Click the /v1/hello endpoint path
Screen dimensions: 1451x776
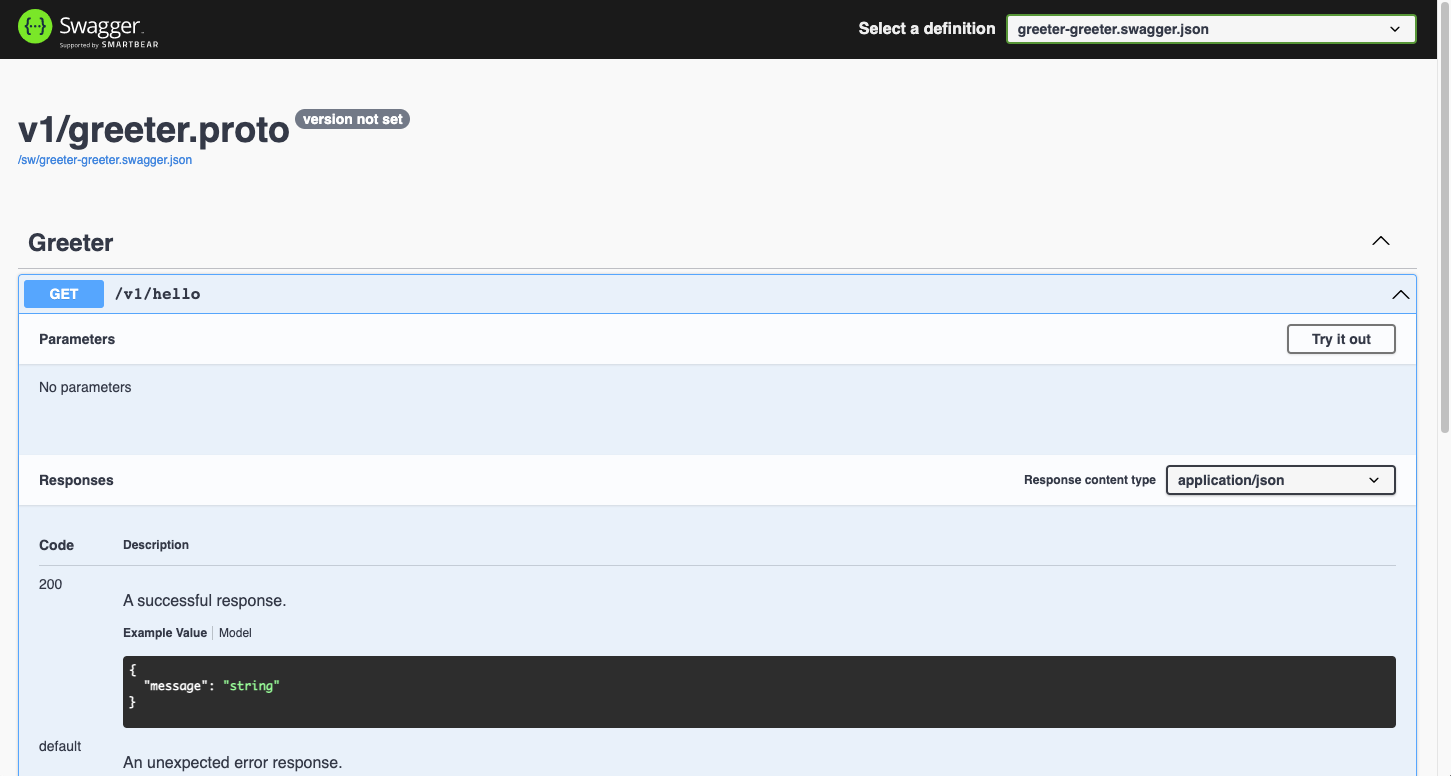158,294
